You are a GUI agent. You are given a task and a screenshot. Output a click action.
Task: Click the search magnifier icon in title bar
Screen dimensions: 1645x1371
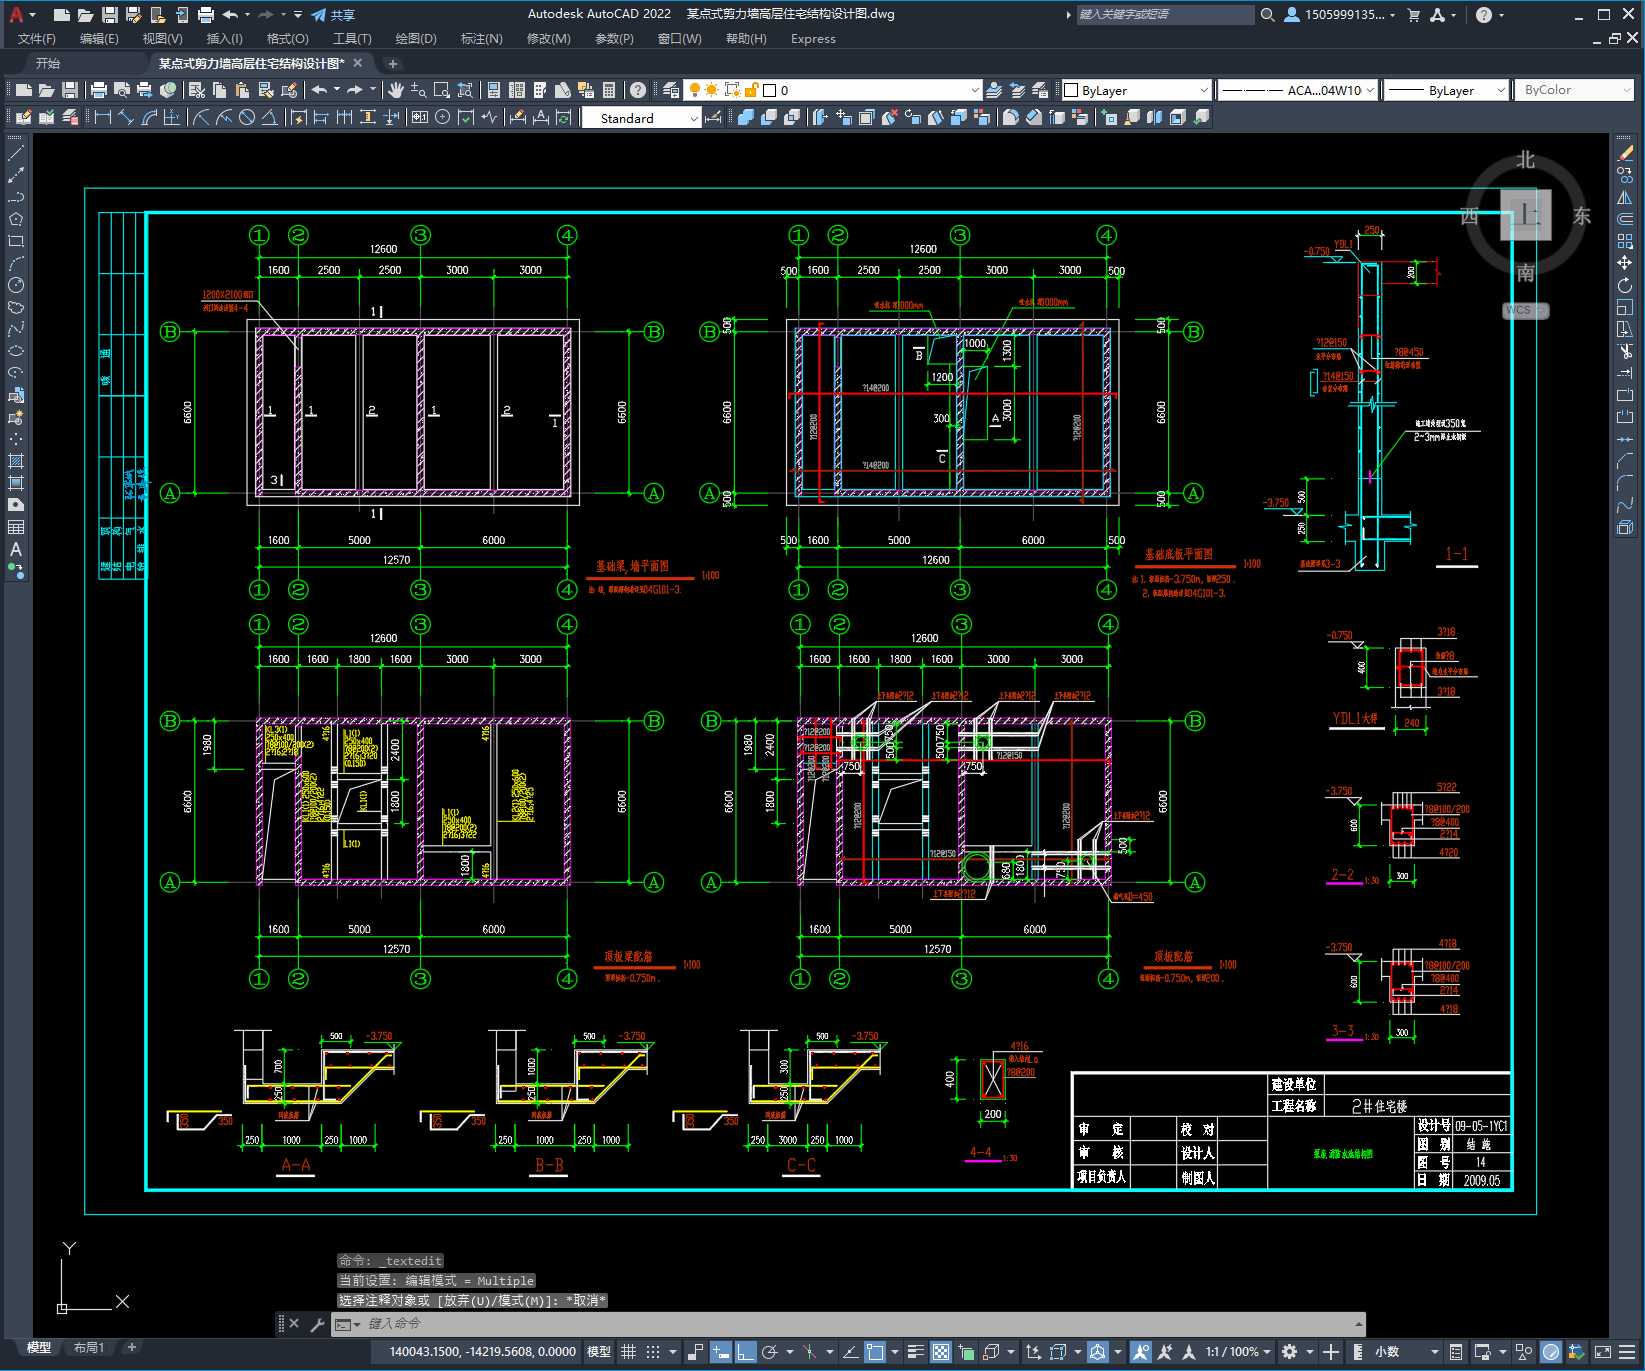pos(1267,15)
